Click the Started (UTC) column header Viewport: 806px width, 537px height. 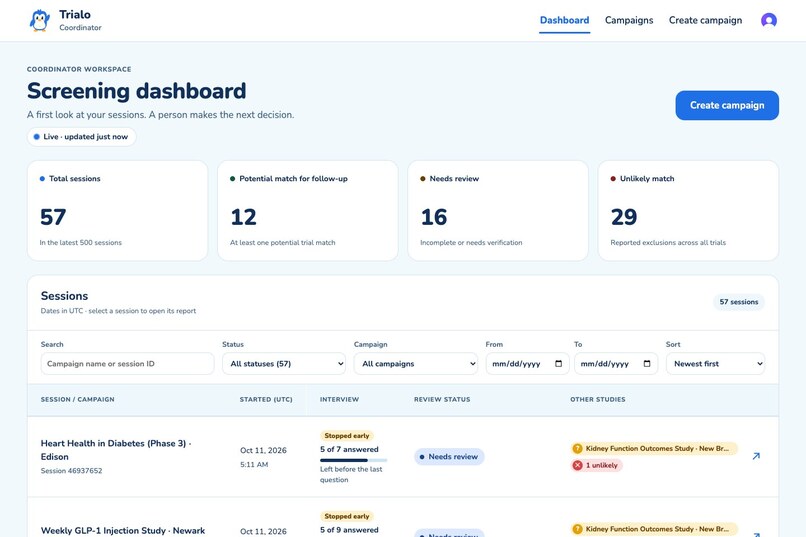(x=266, y=399)
